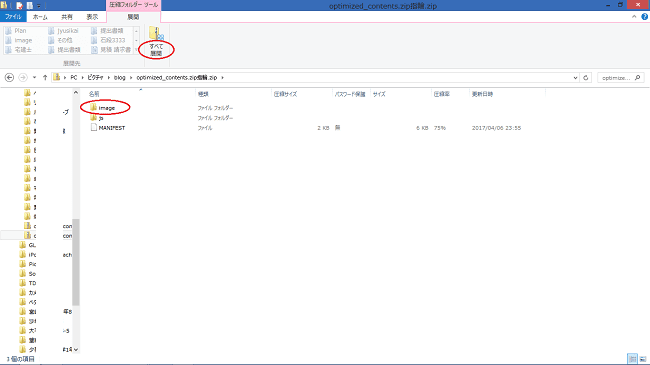Image resolution: width=650 pixels, height=365 pixels.
Task: Sort by サイズ column header
Action: [x=379, y=94]
